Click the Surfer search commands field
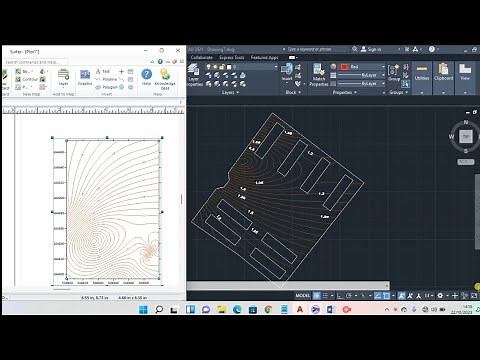The height and width of the screenshot is (360, 480). (x=36, y=62)
